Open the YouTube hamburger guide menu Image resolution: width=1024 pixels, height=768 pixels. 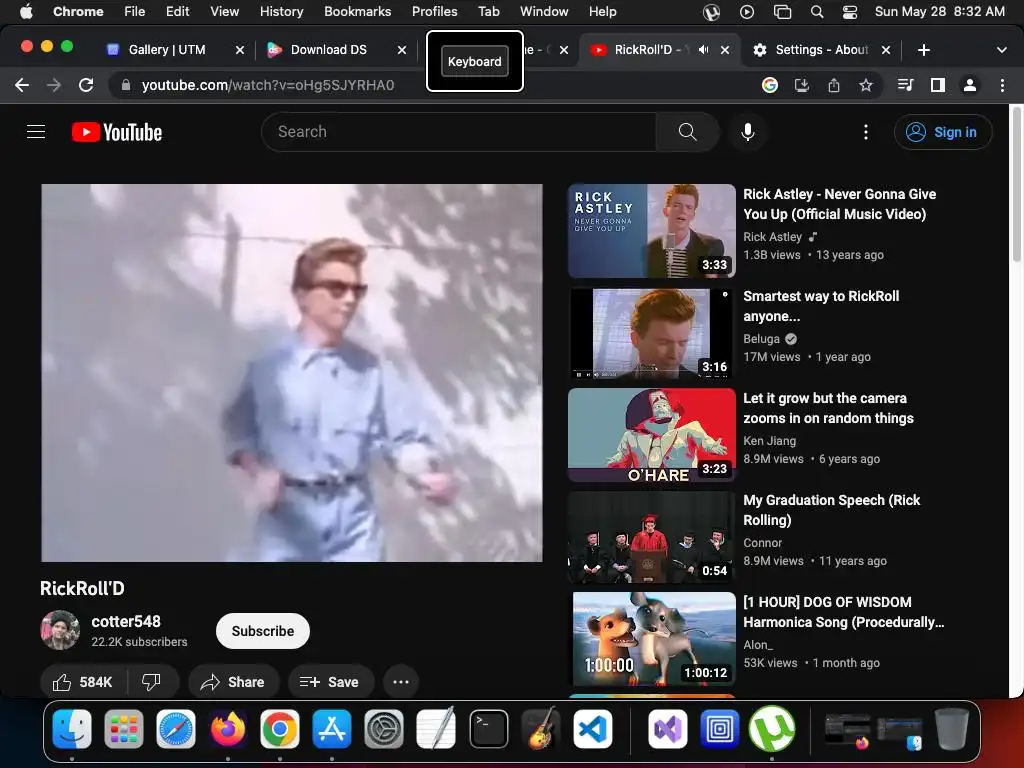36,132
